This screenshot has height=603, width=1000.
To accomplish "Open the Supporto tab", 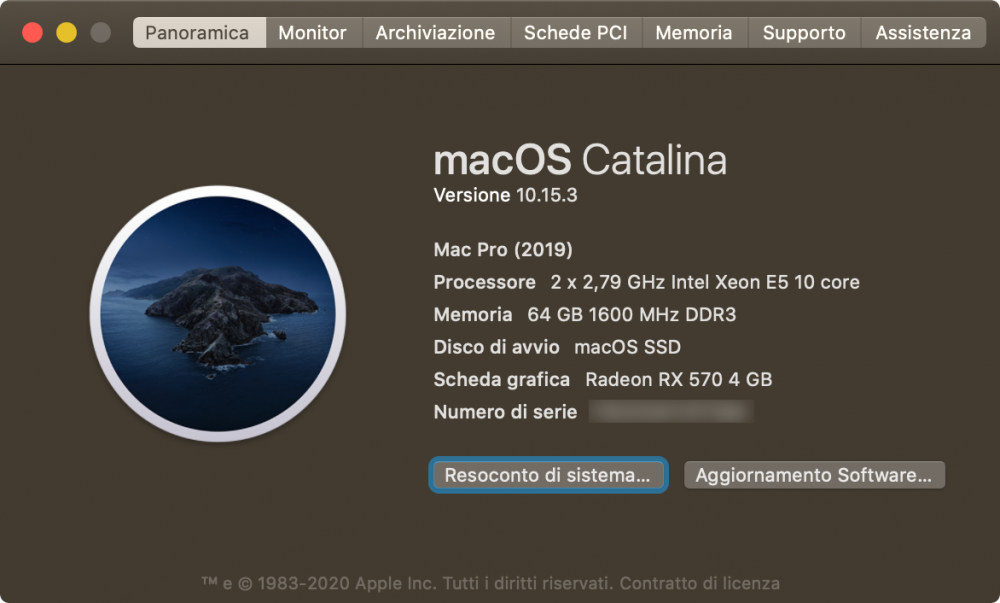I will tap(804, 33).
